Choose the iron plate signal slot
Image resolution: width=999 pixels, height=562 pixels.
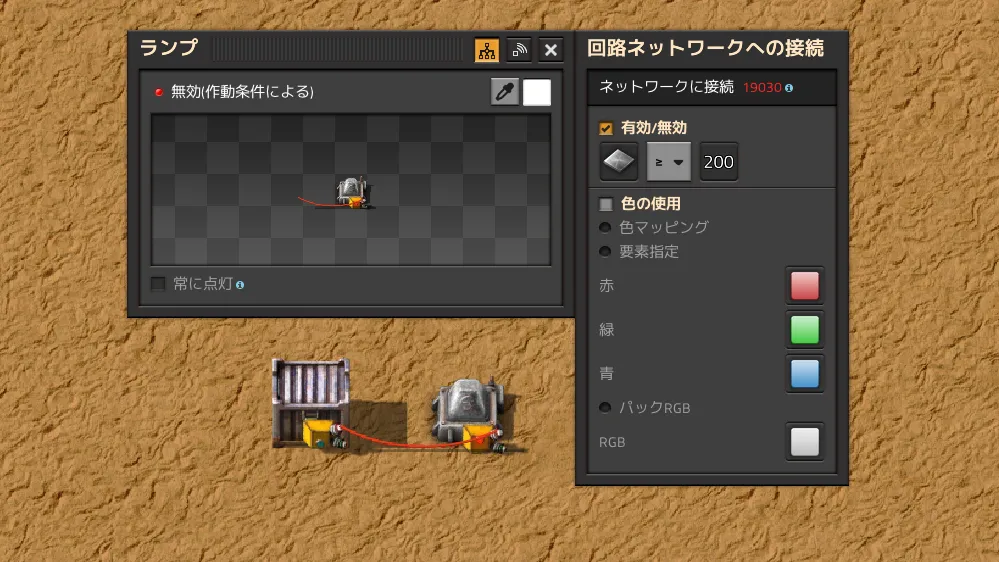pyautogui.click(x=619, y=162)
